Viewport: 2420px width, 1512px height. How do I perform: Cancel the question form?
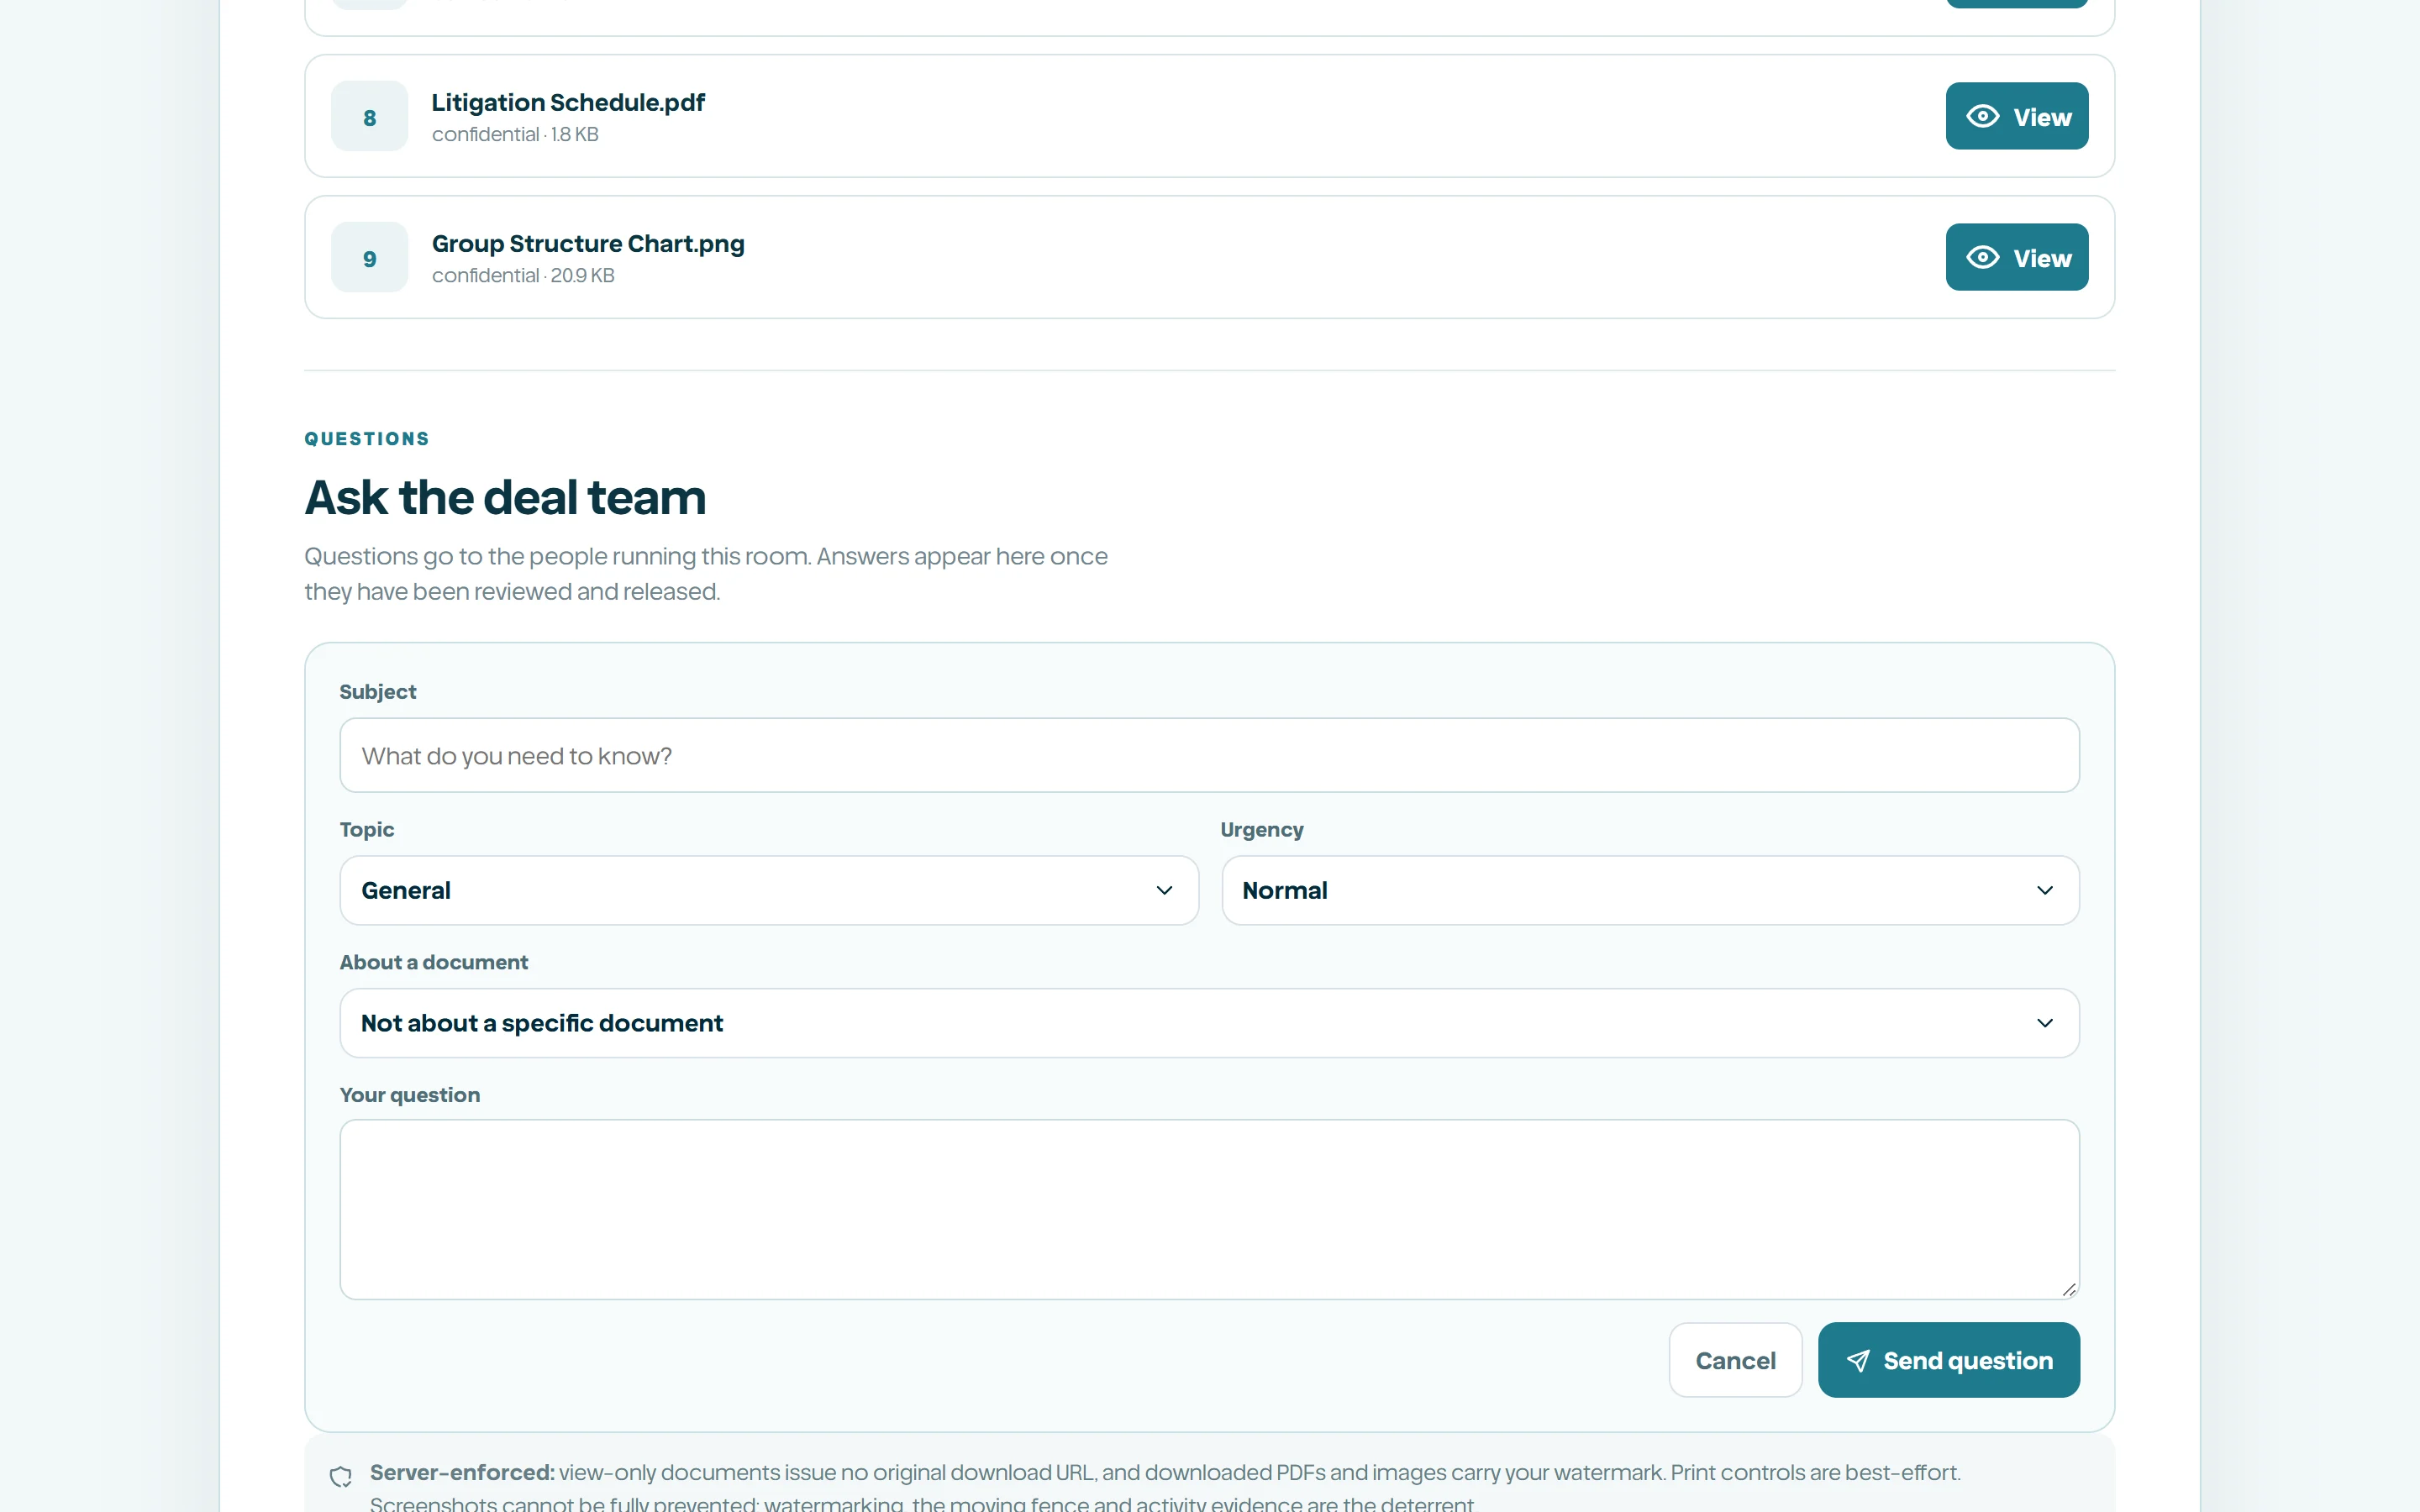click(x=1735, y=1360)
